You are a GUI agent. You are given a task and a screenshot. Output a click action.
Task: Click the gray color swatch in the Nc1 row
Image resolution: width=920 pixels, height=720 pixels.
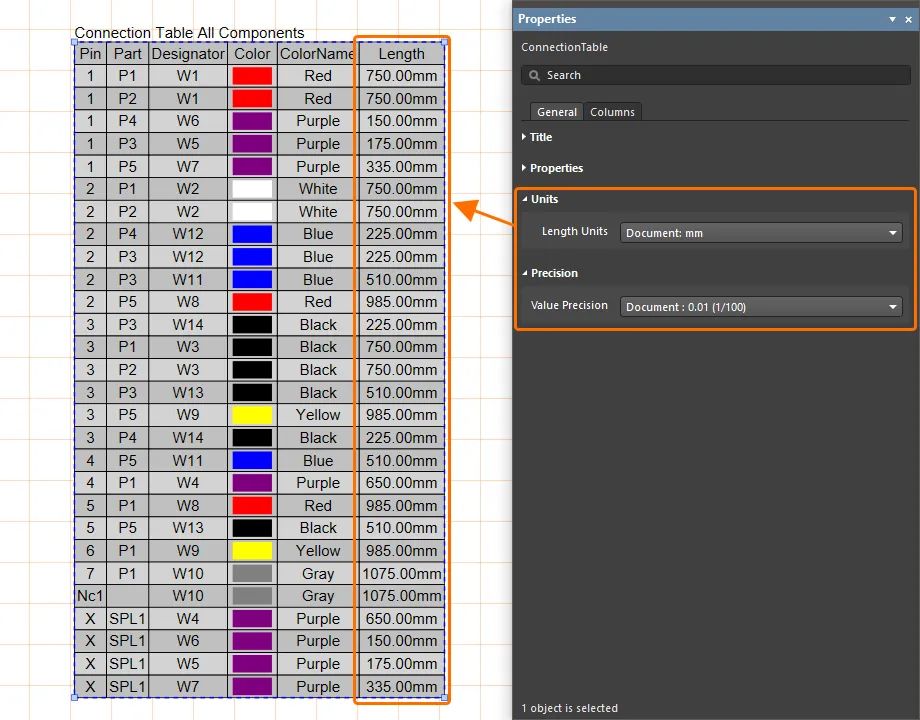pyautogui.click(x=252, y=596)
